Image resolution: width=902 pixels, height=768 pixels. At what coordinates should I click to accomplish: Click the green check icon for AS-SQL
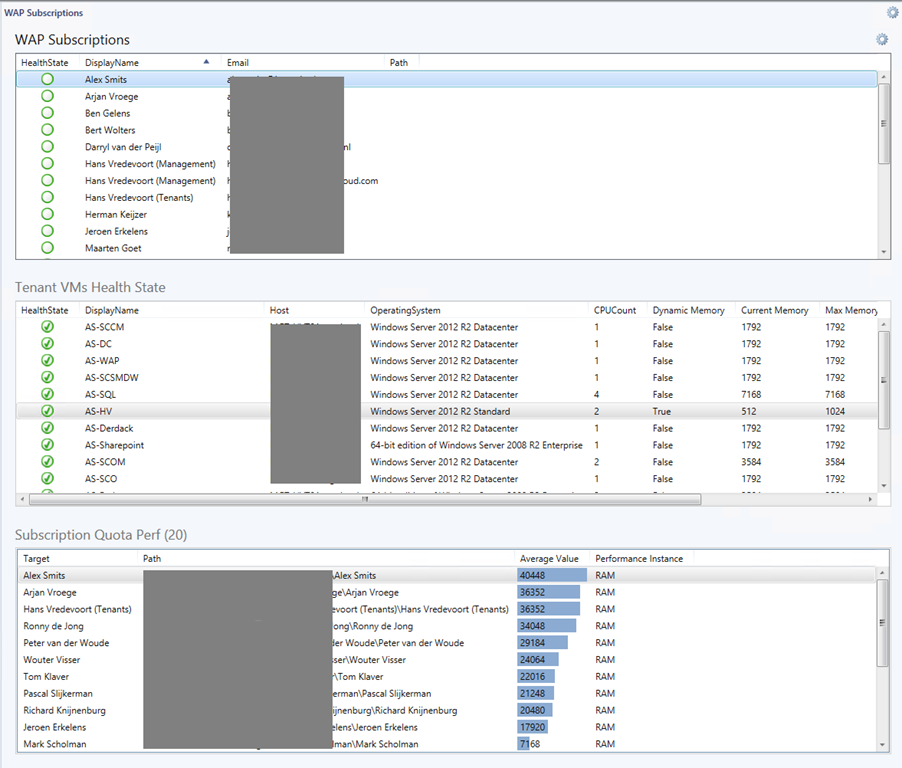click(47, 394)
